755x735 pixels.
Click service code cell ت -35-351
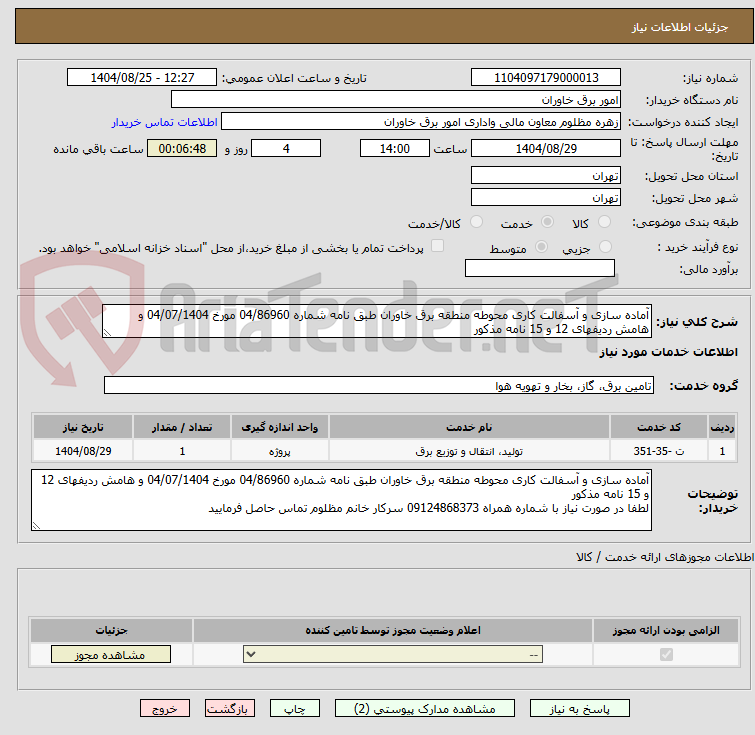659,451
